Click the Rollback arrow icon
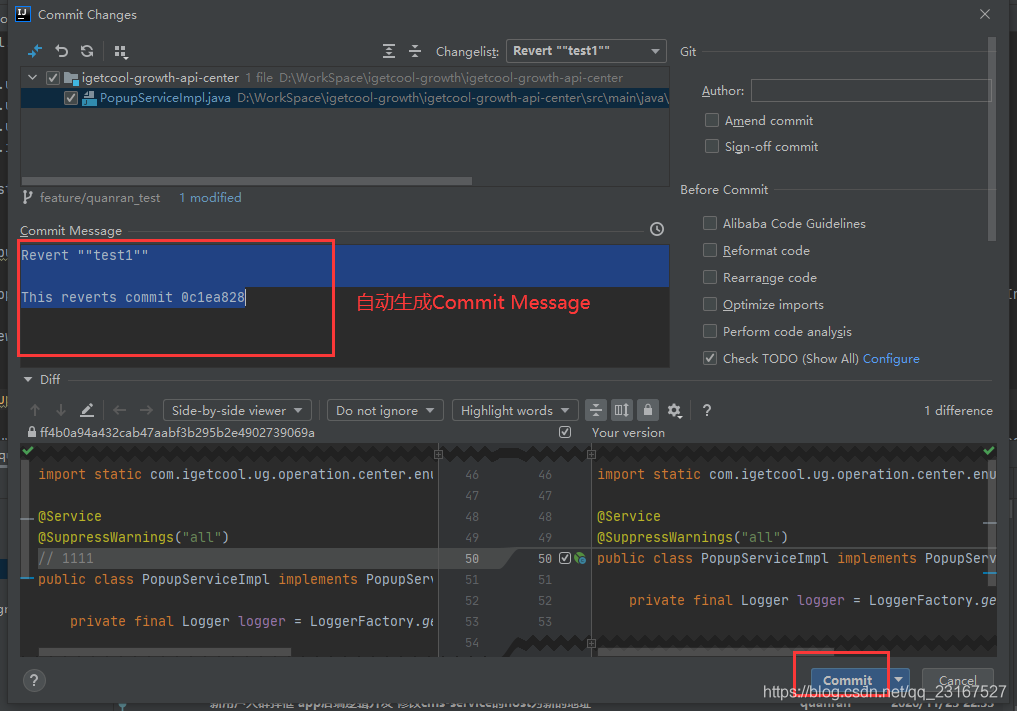This screenshot has width=1017, height=711. point(62,51)
